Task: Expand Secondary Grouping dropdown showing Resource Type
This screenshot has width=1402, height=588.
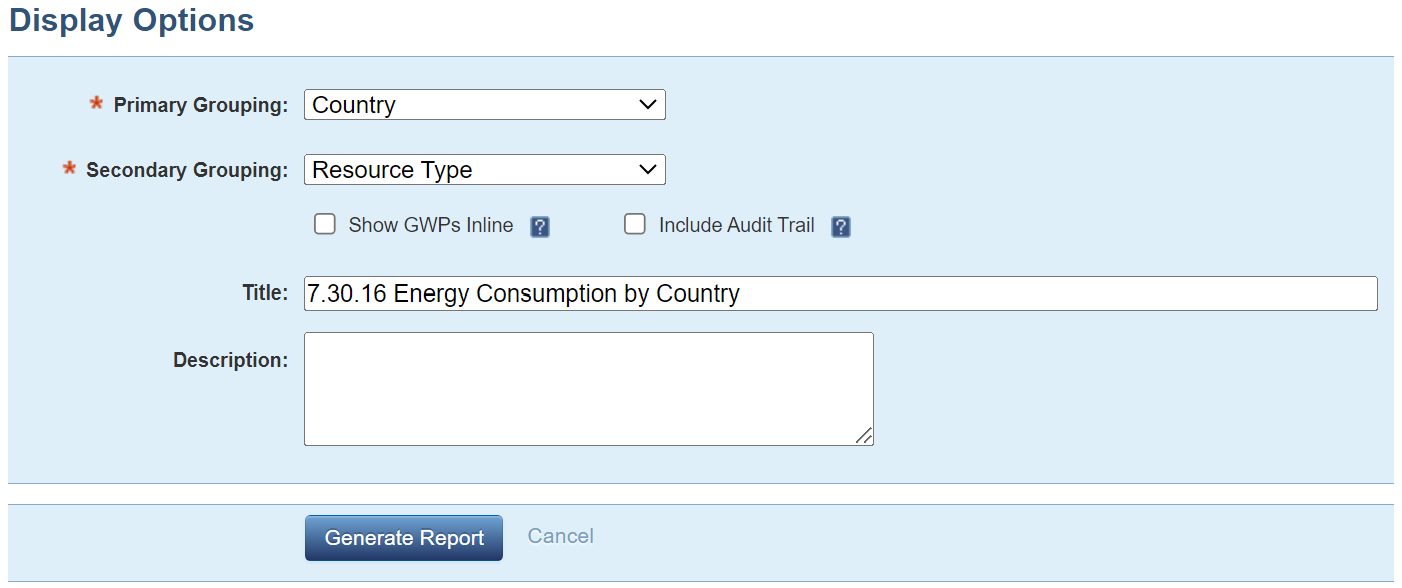Action: [485, 170]
